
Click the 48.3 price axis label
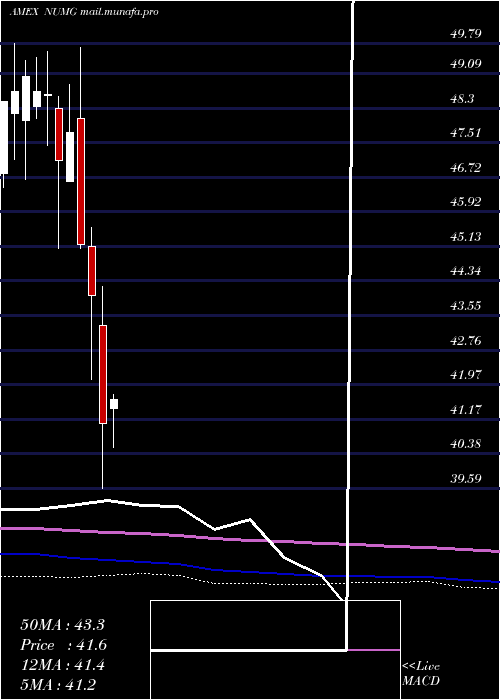pos(462,99)
